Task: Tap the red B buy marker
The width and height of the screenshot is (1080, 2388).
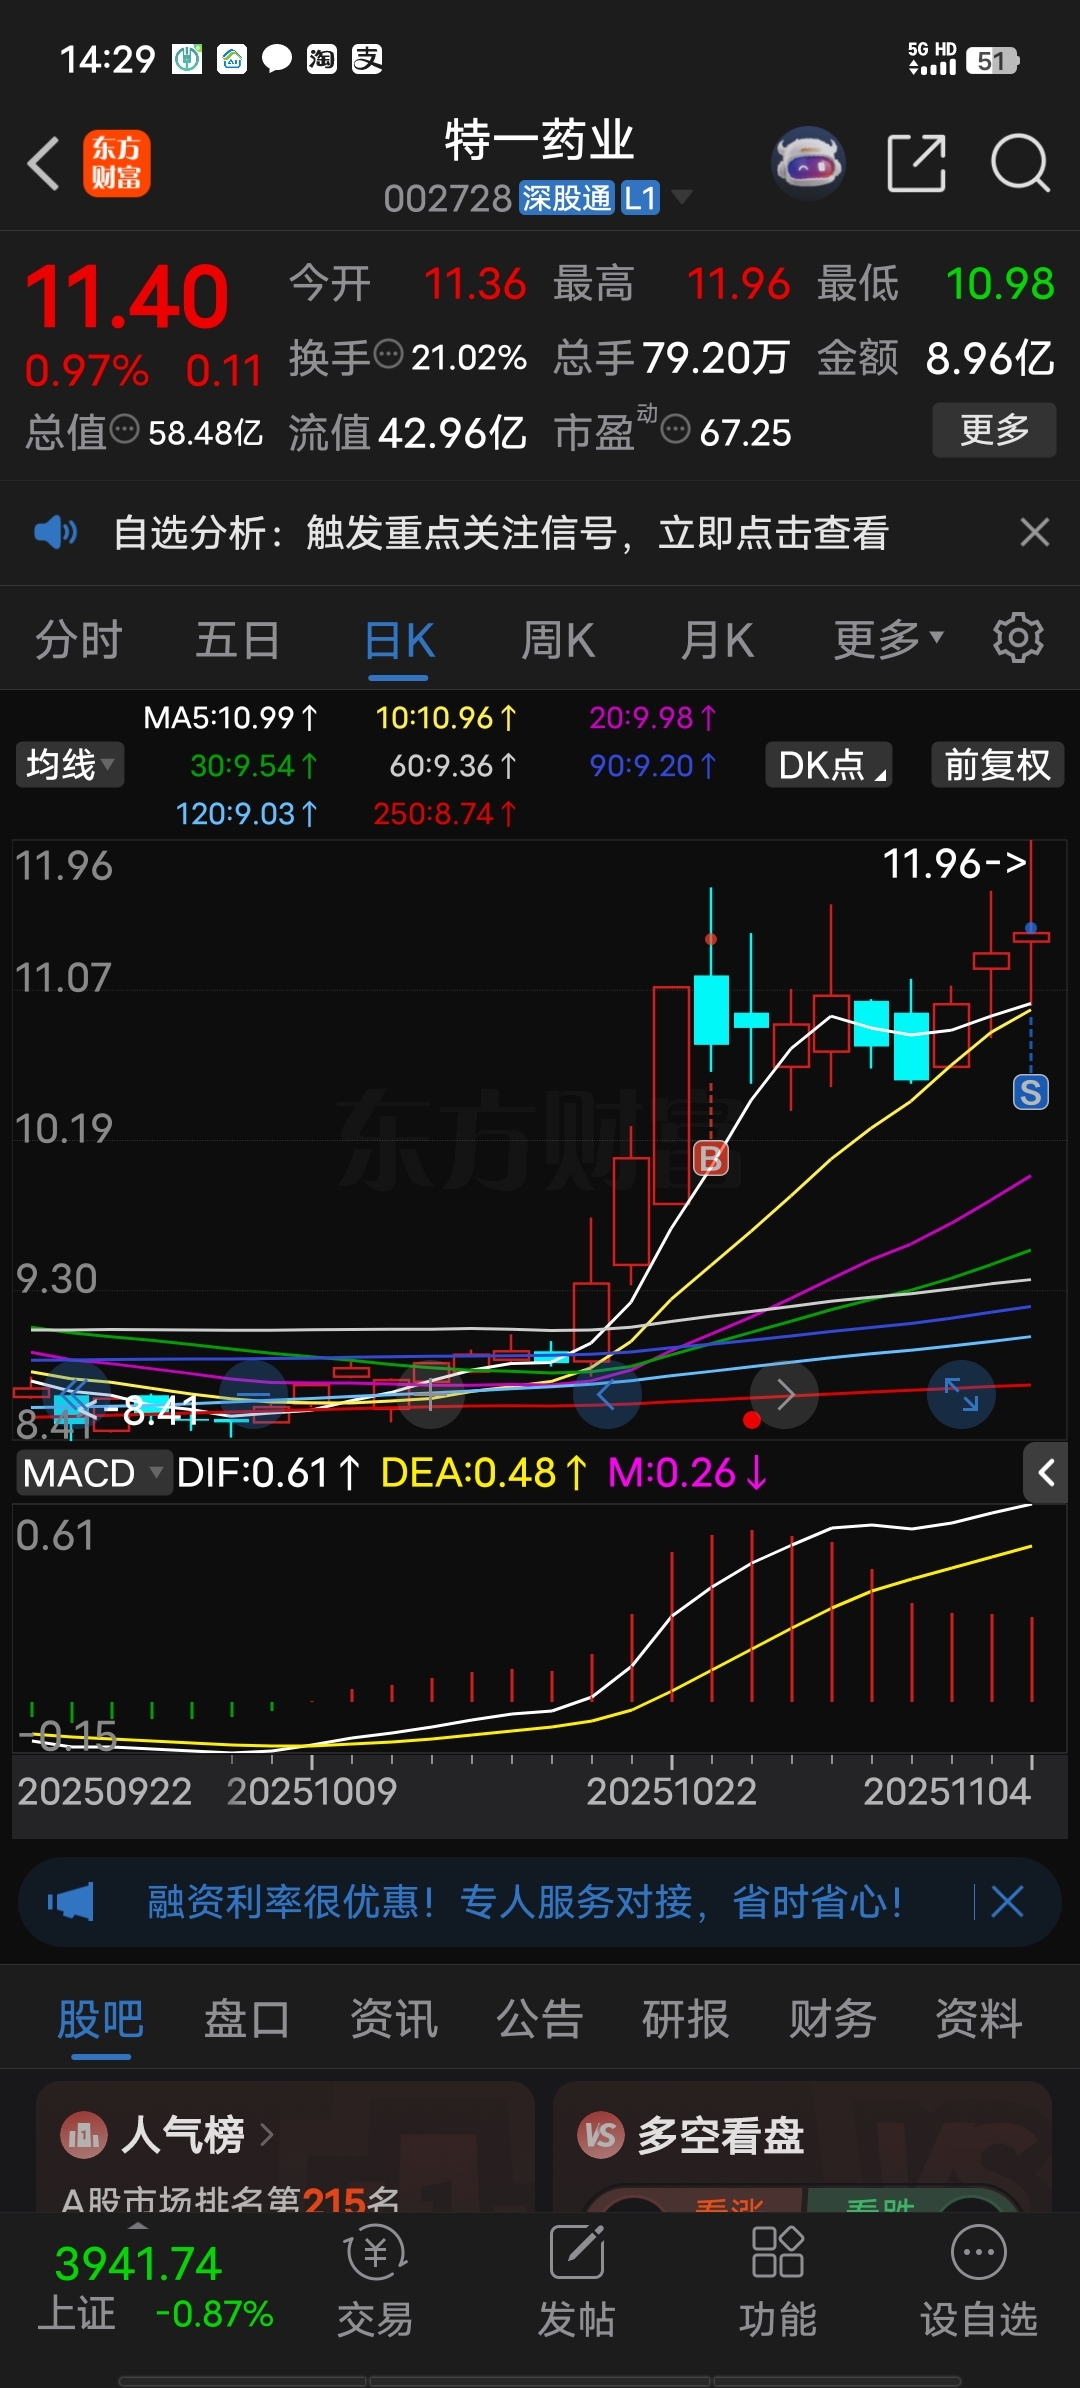Action: (x=711, y=1158)
